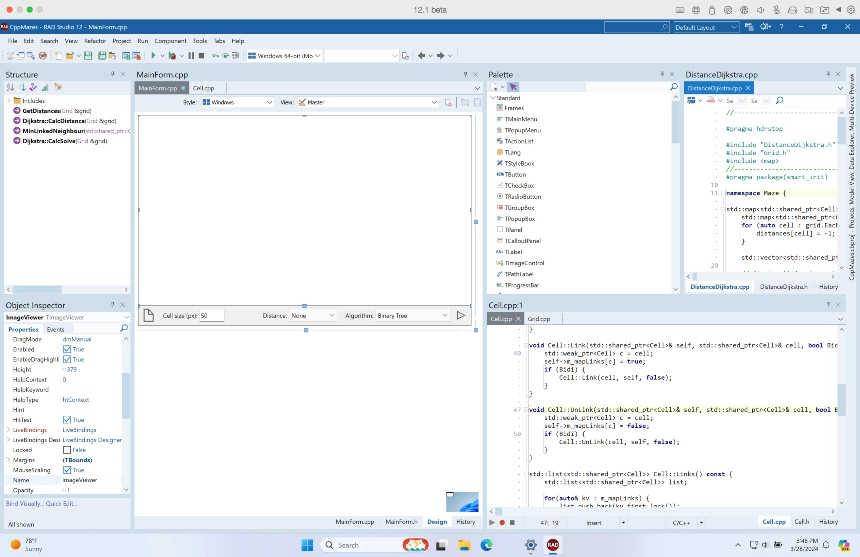Click the new page icon beside Cell size

click(x=147, y=315)
